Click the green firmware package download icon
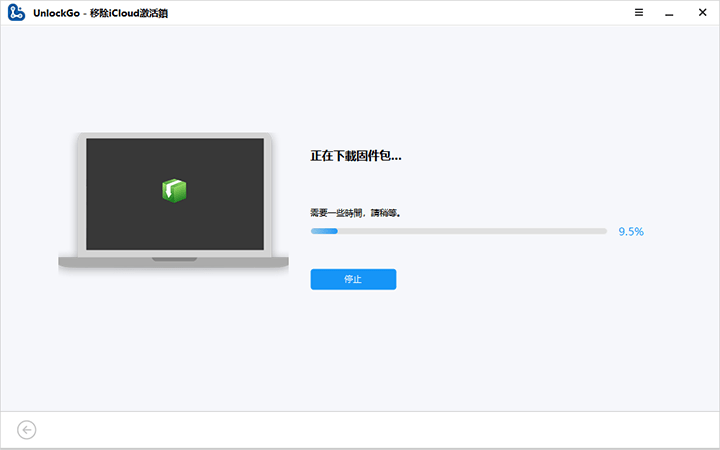Screen dimensions: 720x450 (175, 190)
